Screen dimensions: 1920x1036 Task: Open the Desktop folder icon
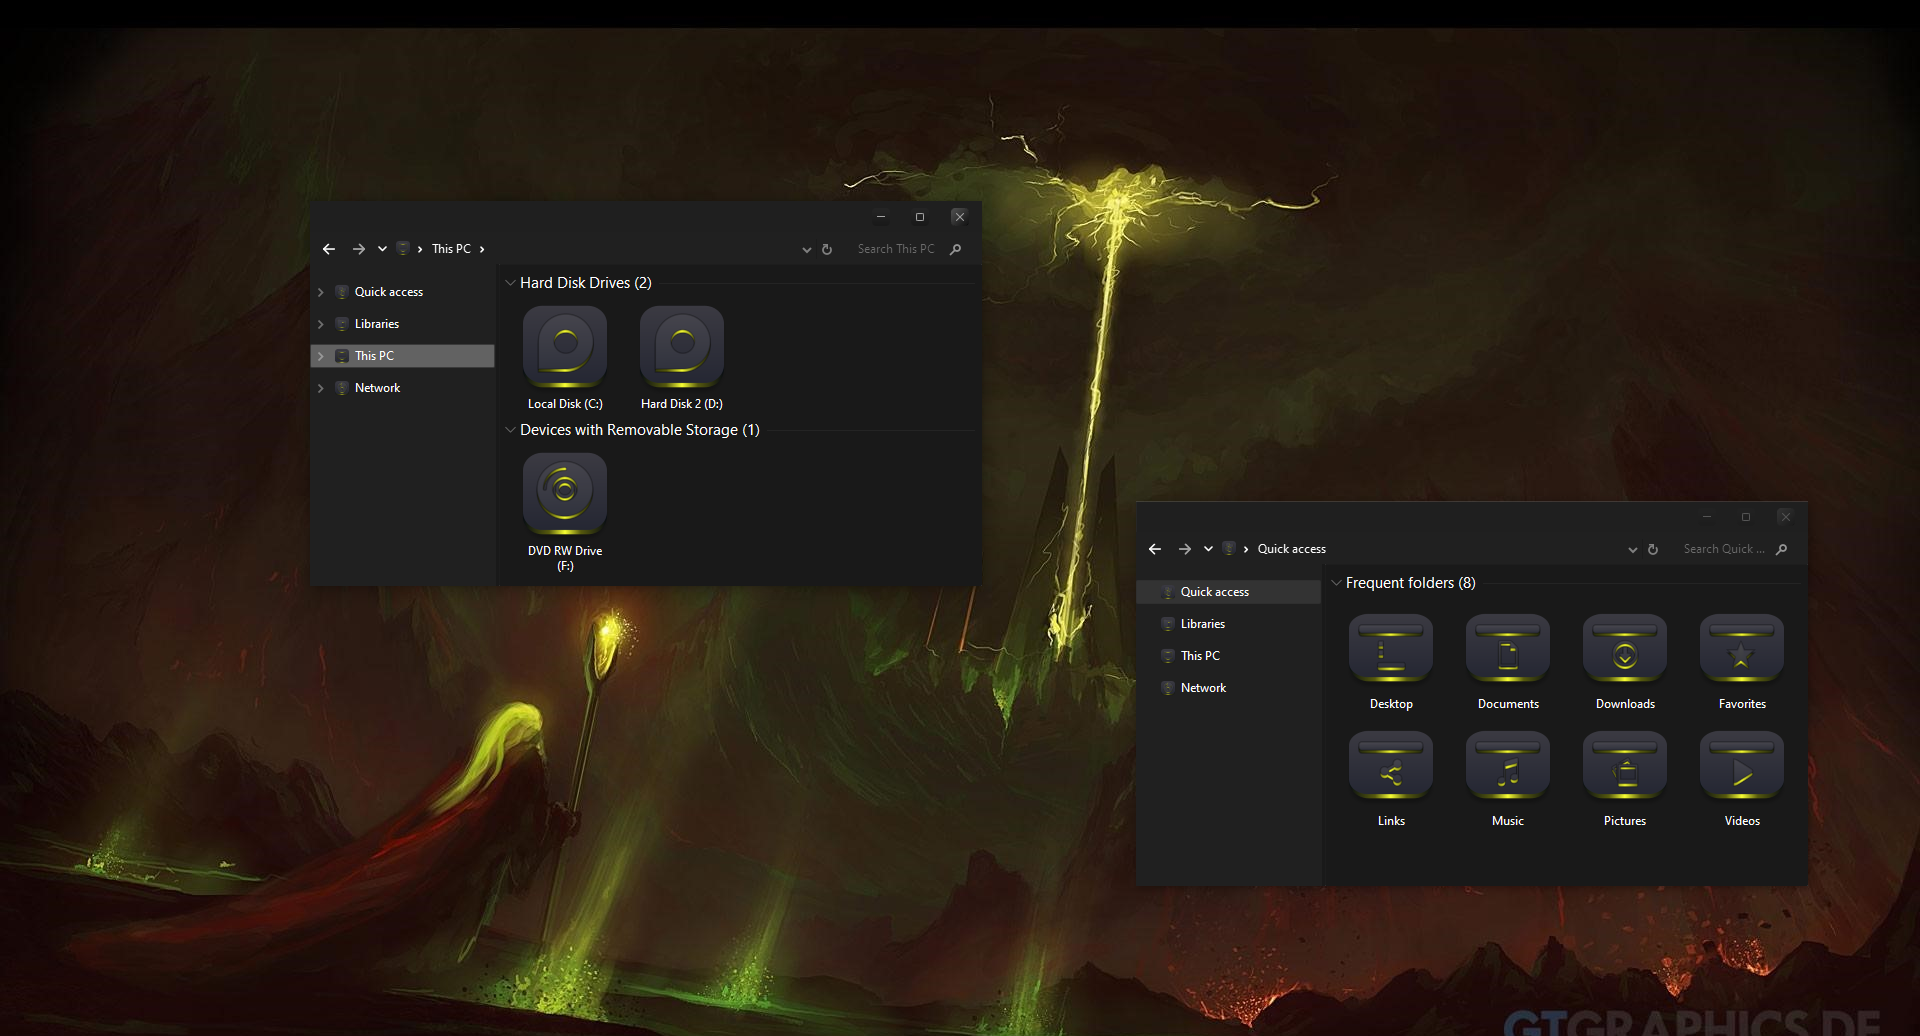[x=1391, y=649]
